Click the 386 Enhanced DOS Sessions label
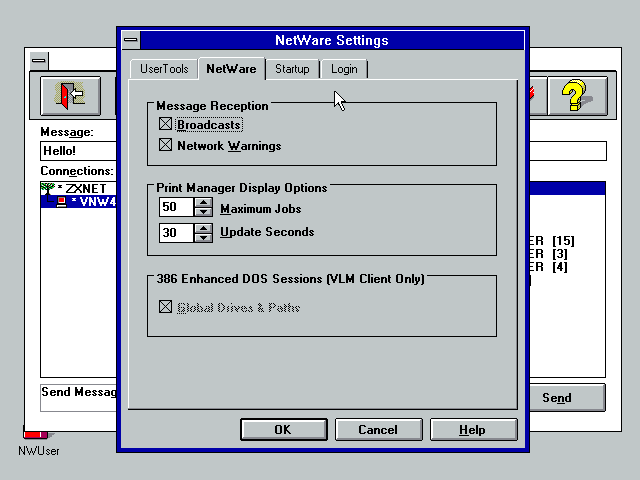 click(291, 279)
